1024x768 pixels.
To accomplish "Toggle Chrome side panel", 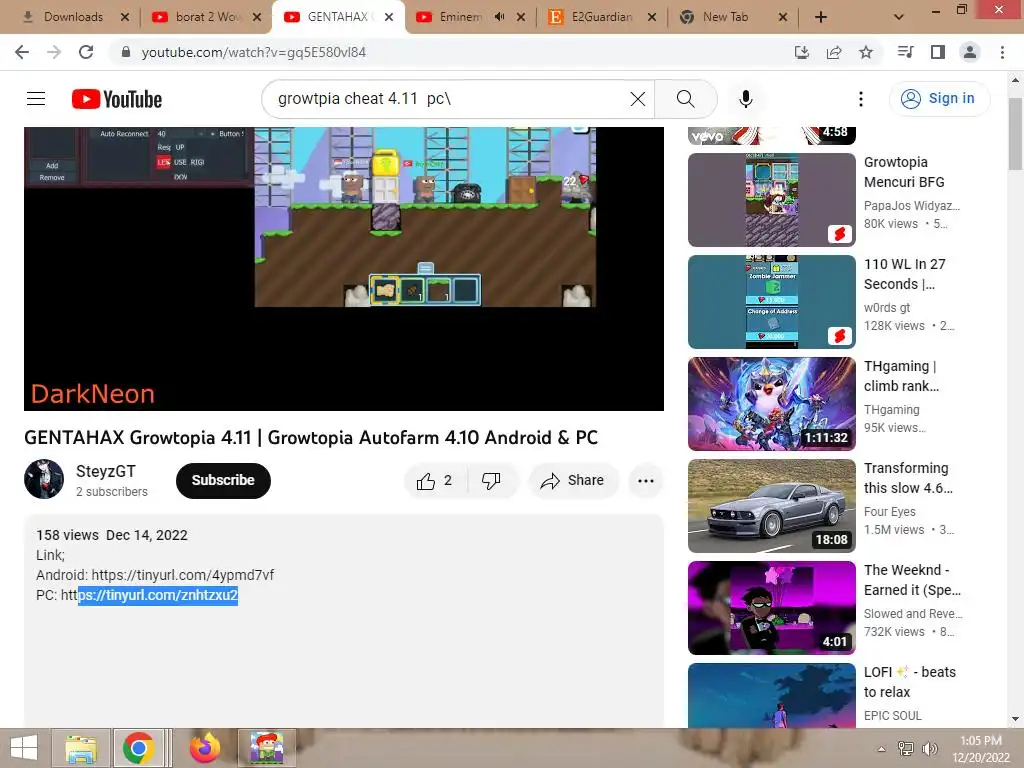I will [x=938, y=52].
